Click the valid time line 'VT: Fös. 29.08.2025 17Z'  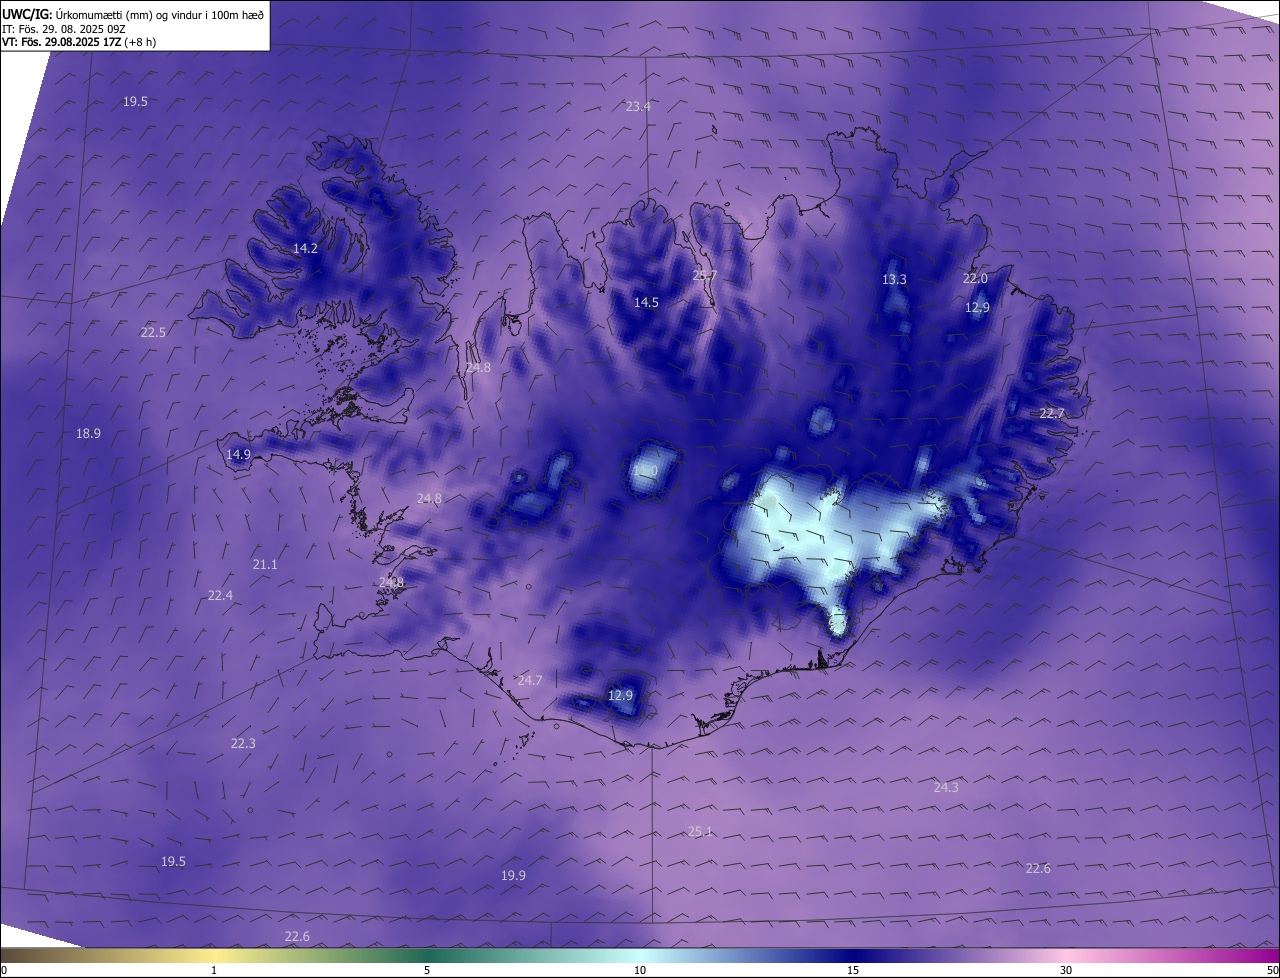pos(62,42)
